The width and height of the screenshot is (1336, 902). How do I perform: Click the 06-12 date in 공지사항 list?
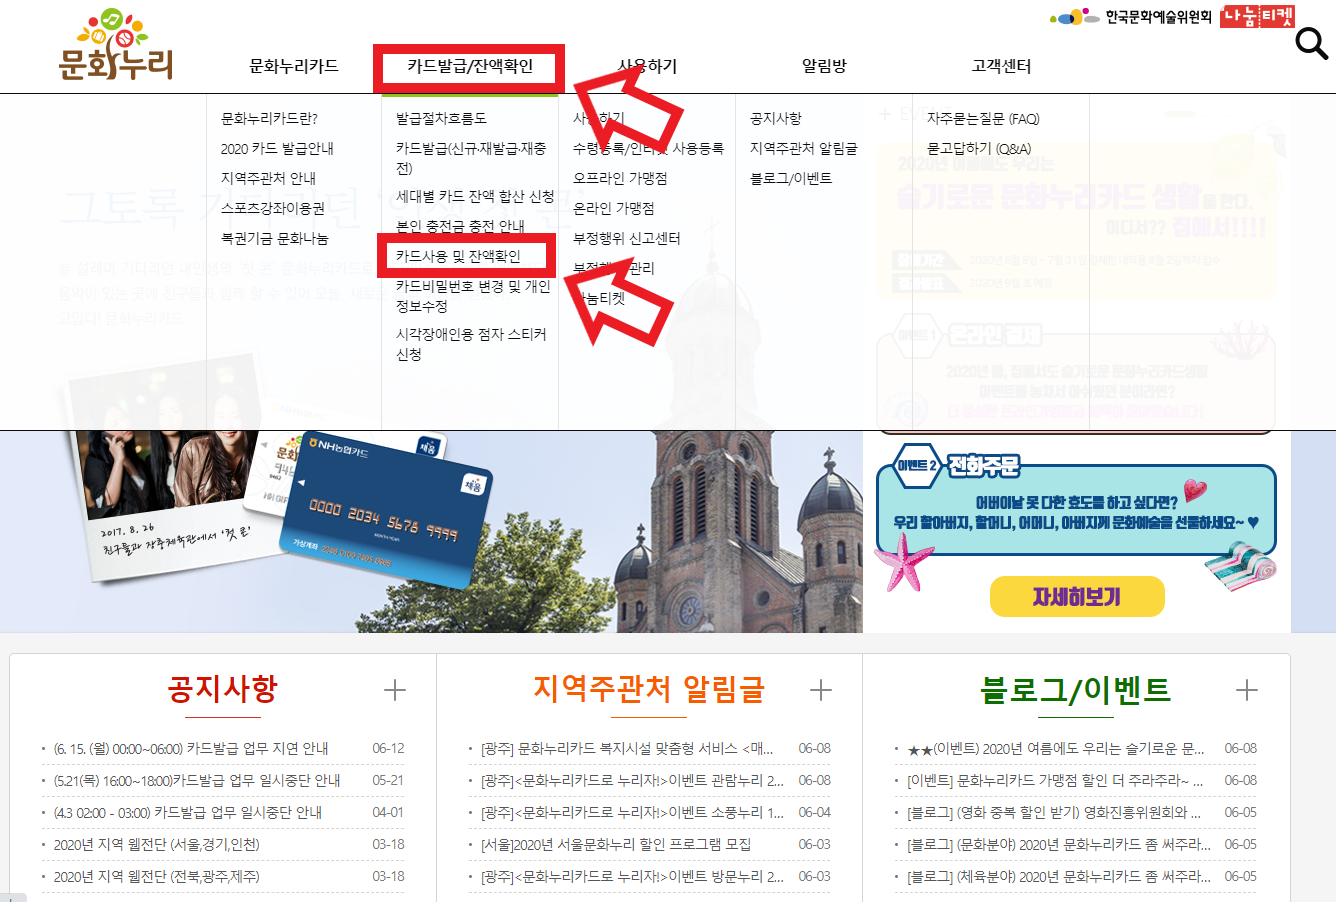(388, 748)
